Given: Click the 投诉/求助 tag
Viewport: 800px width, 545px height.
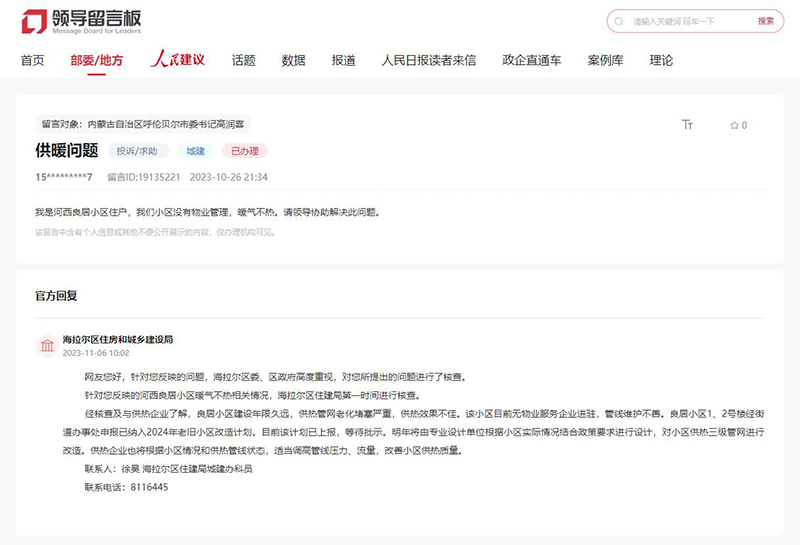Looking at the screenshot, I should click(x=137, y=152).
